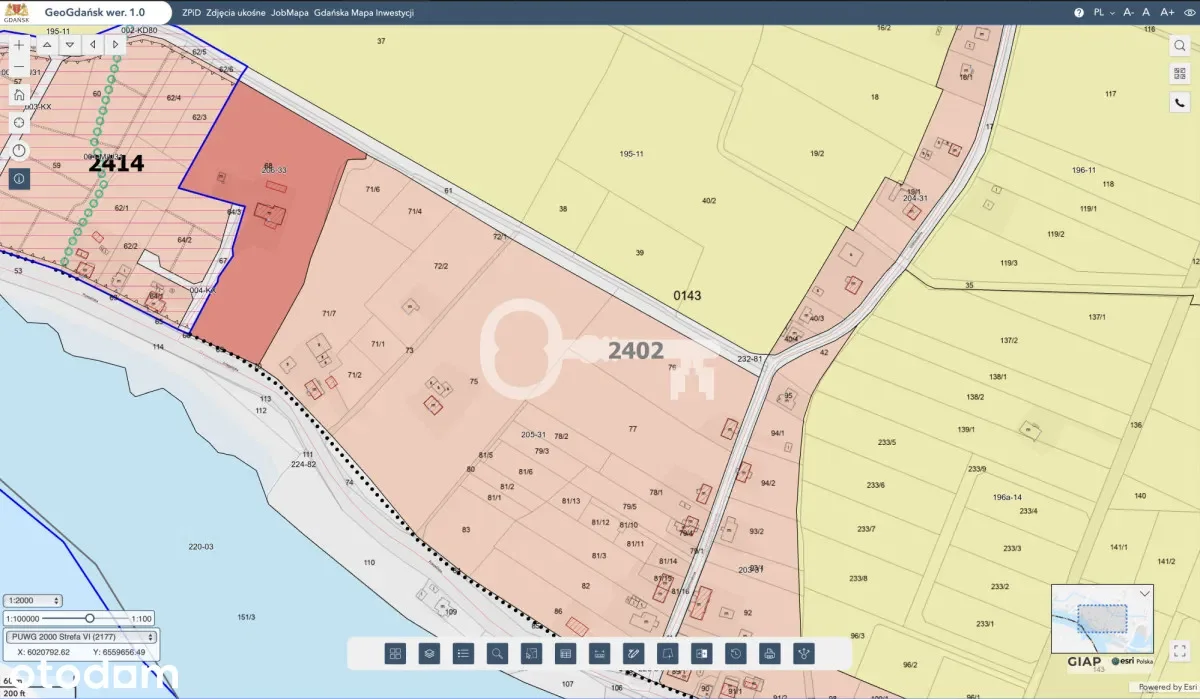Click the phone contact icon
Image resolution: width=1200 pixels, height=699 pixels.
tap(1180, 102)
